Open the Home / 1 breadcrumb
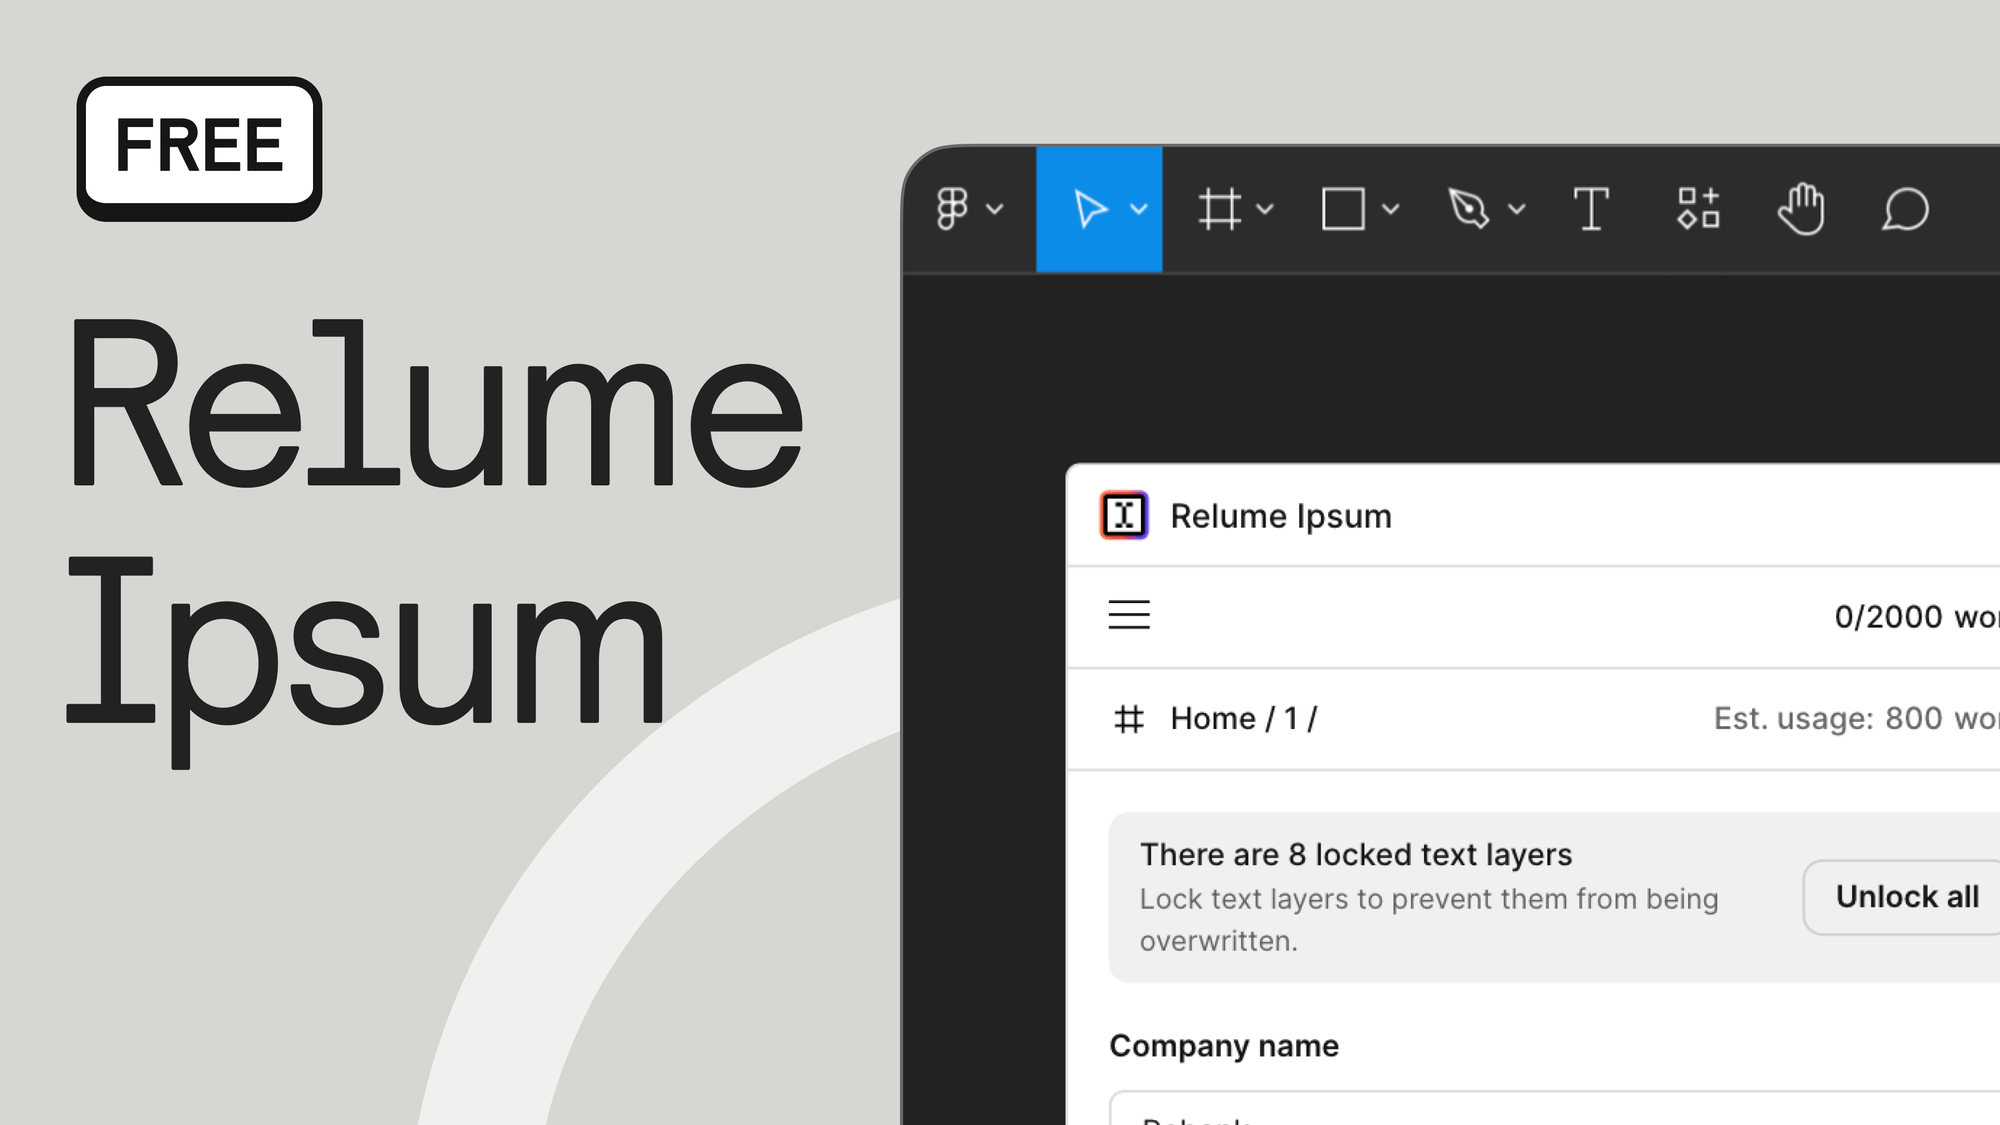 1245,717
